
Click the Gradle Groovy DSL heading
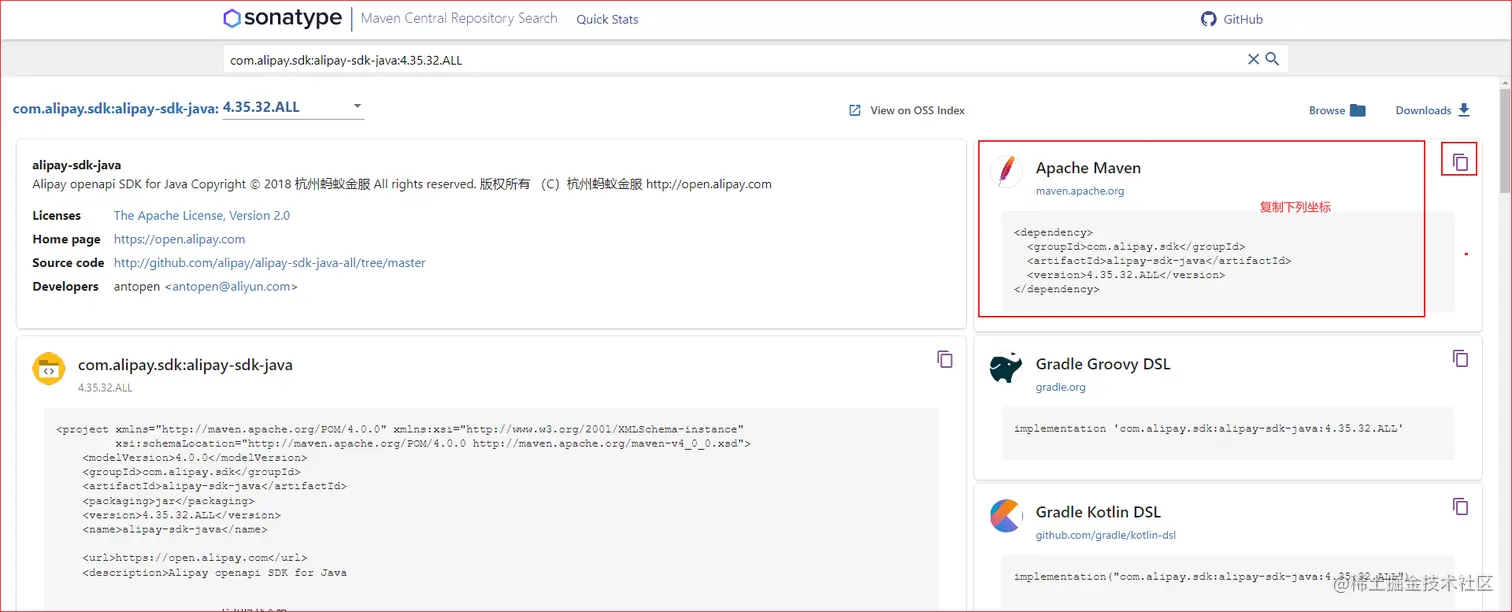pyautogui.click(x=1103, y=364)
